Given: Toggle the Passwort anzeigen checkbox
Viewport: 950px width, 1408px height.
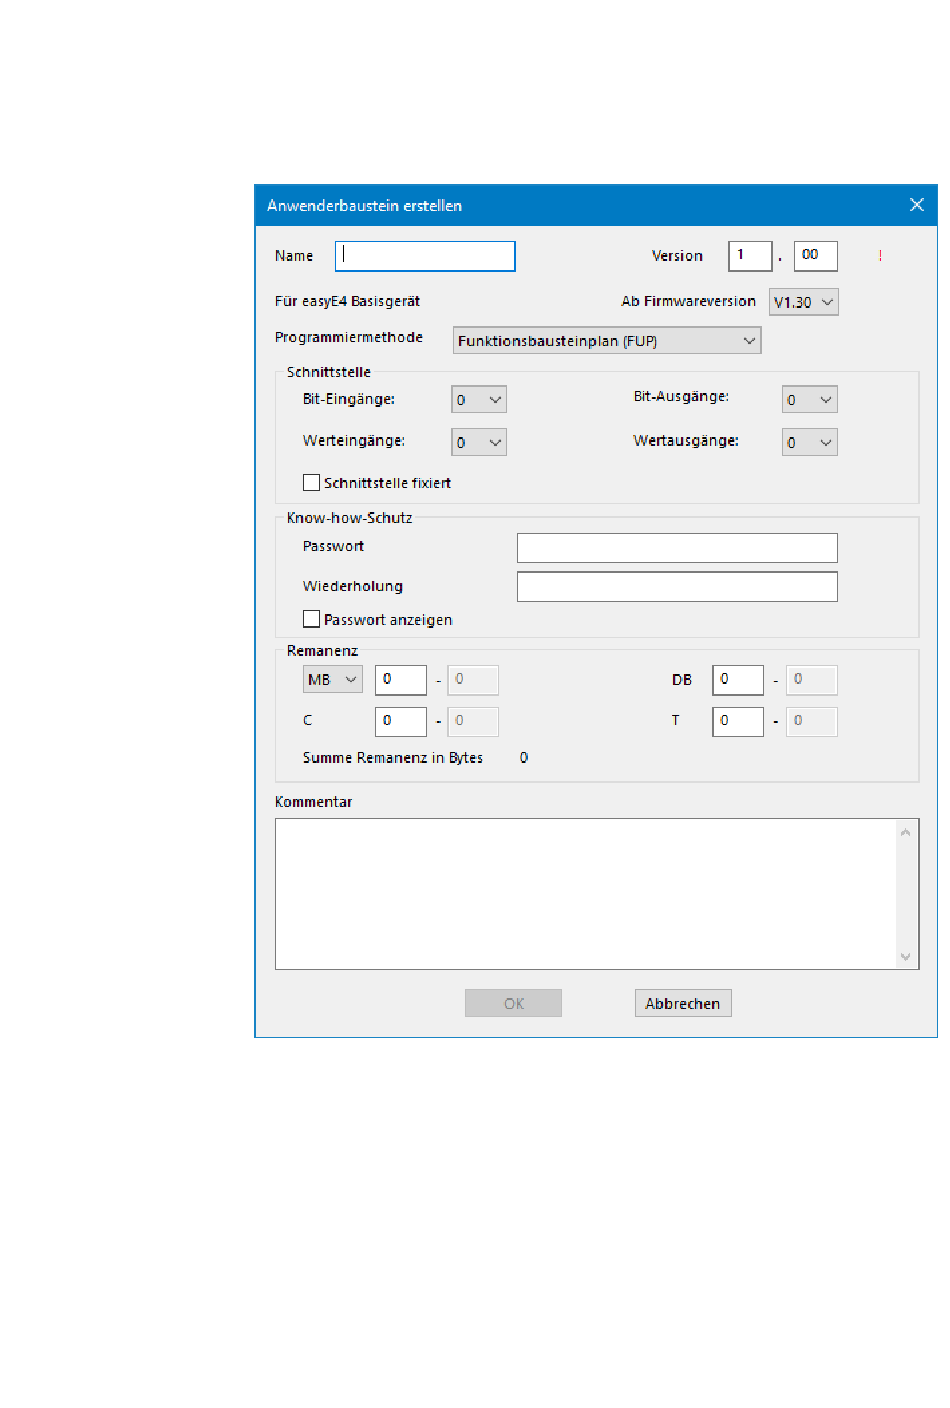Looking at the screenshot, I should pyautogui.click(x=312, y=620).
